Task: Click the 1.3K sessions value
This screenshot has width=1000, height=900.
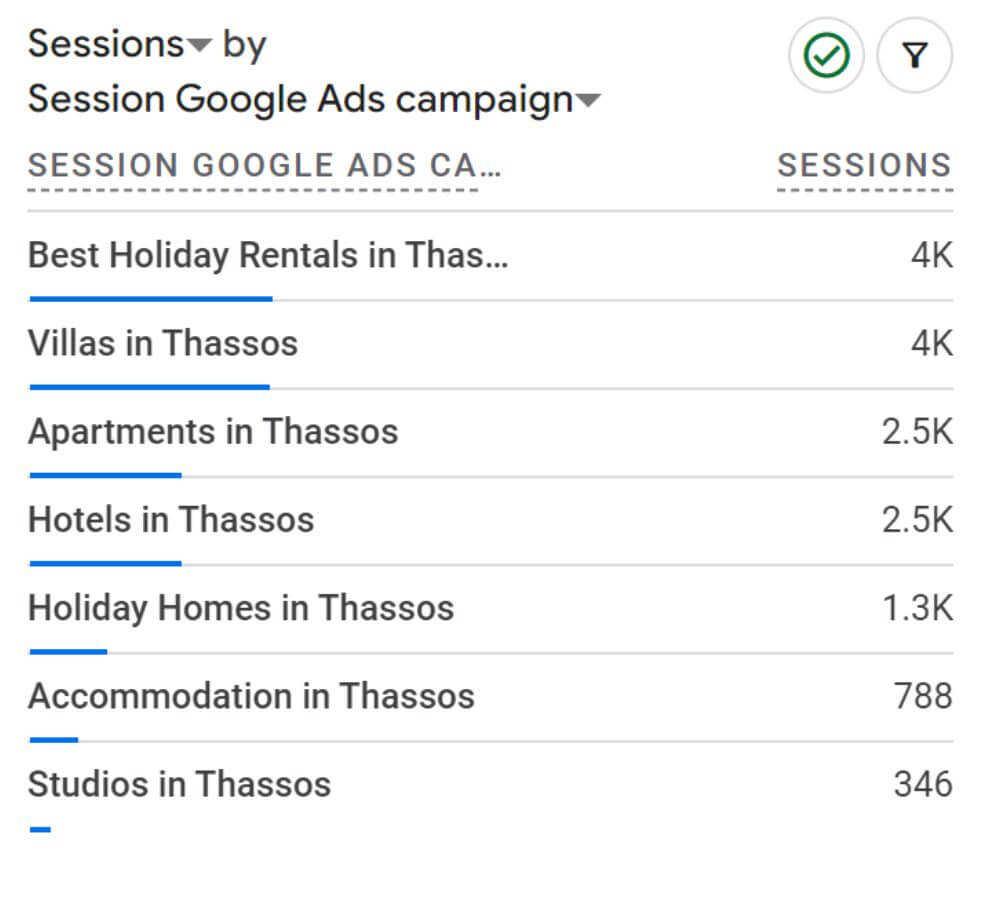Action: (x=918, y=608)
